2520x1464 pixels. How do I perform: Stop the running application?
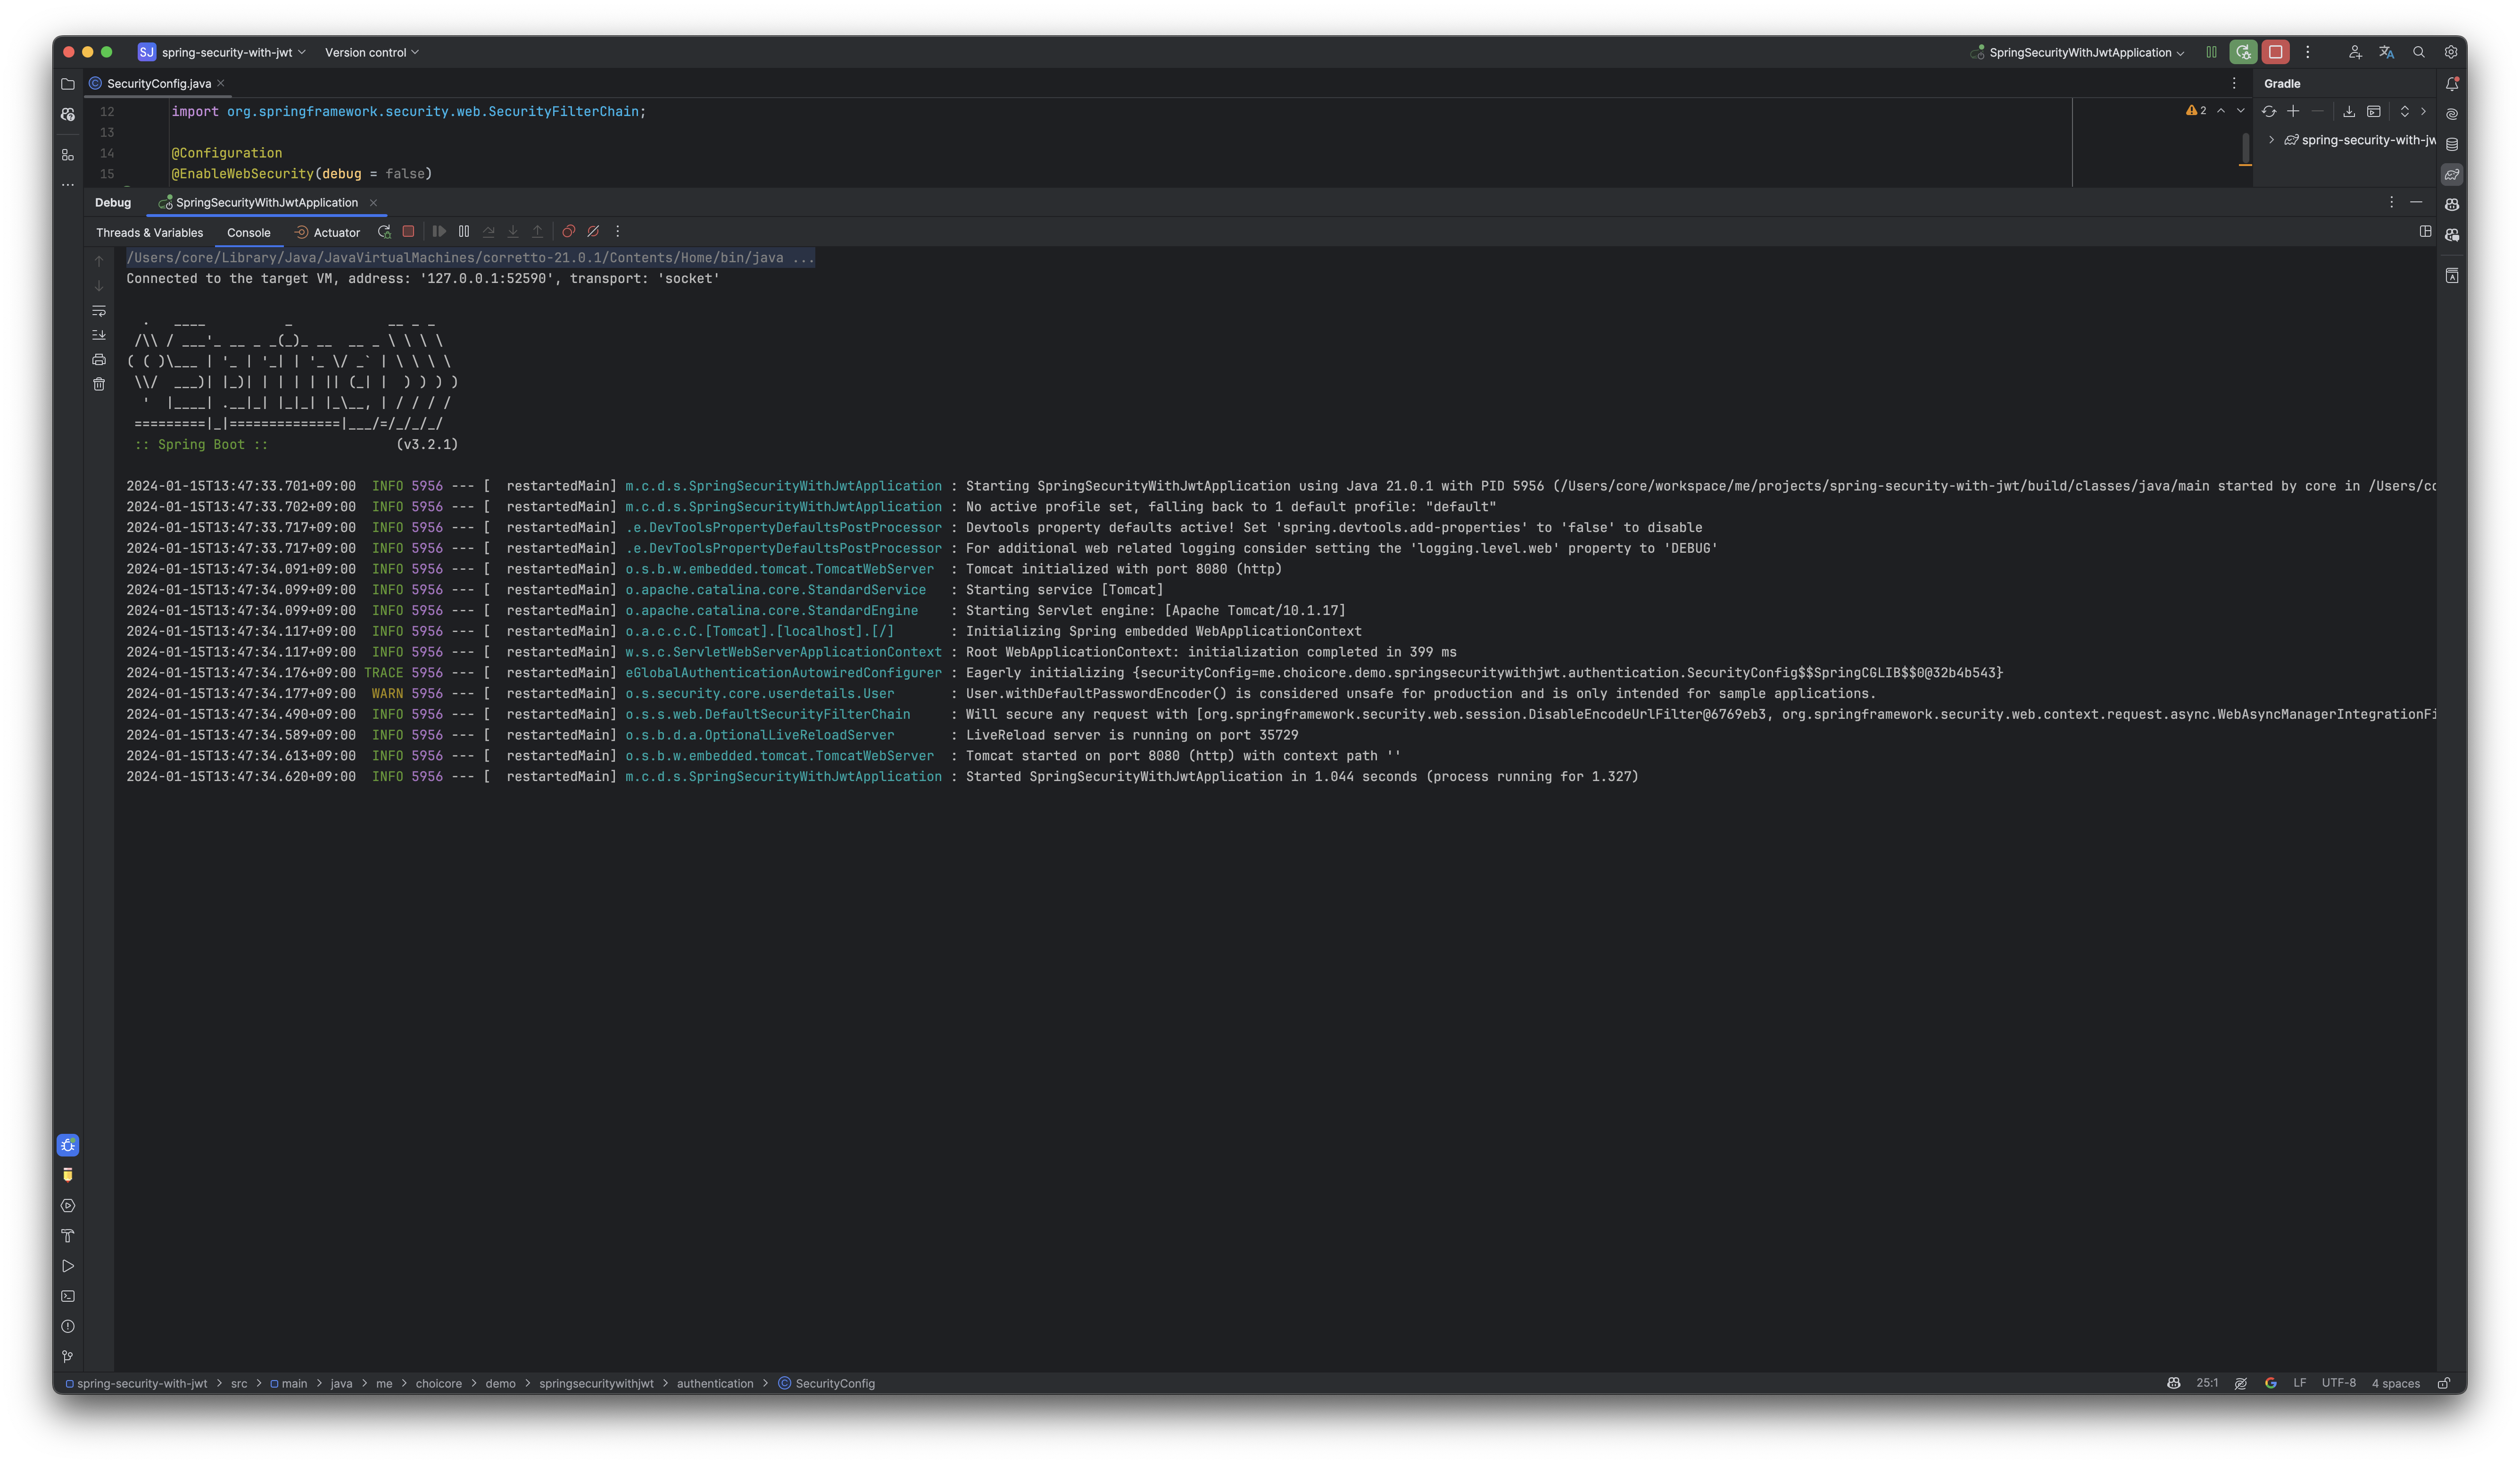point(408,231)
